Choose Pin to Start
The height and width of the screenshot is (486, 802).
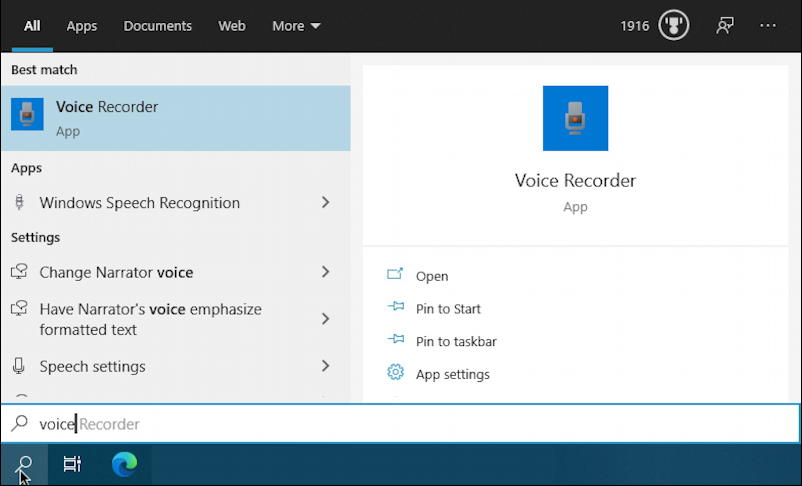tap(448, 309)
